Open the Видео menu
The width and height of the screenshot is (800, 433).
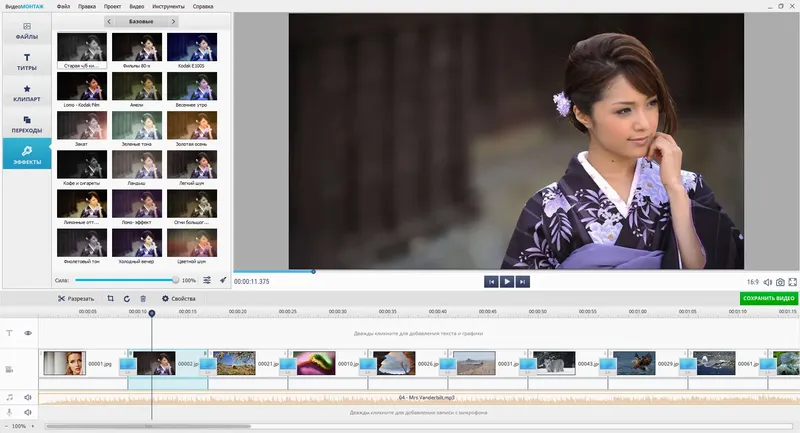tap(136, 7)
